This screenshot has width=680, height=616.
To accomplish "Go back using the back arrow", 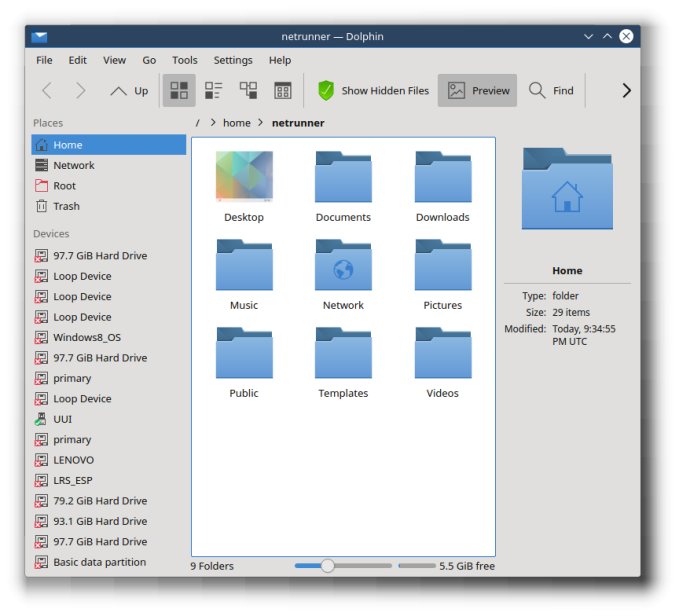I will [47, 91].
